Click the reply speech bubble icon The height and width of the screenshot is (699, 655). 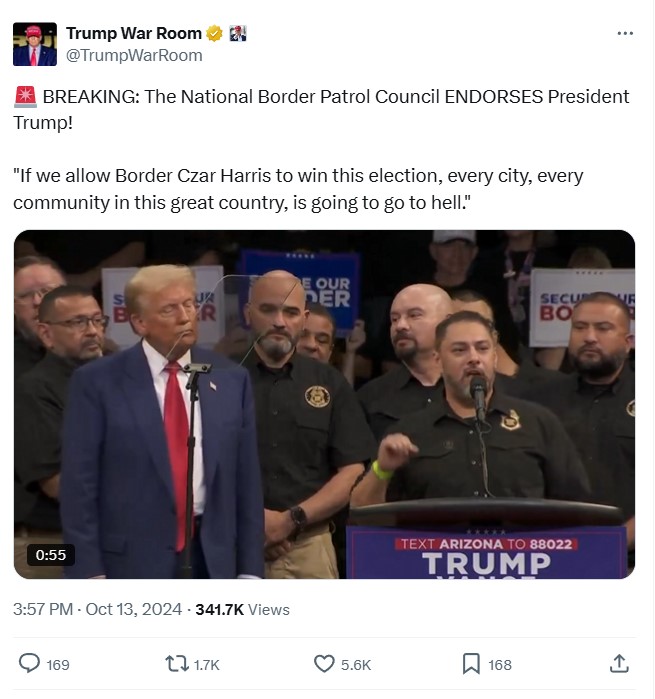[29, 663]
